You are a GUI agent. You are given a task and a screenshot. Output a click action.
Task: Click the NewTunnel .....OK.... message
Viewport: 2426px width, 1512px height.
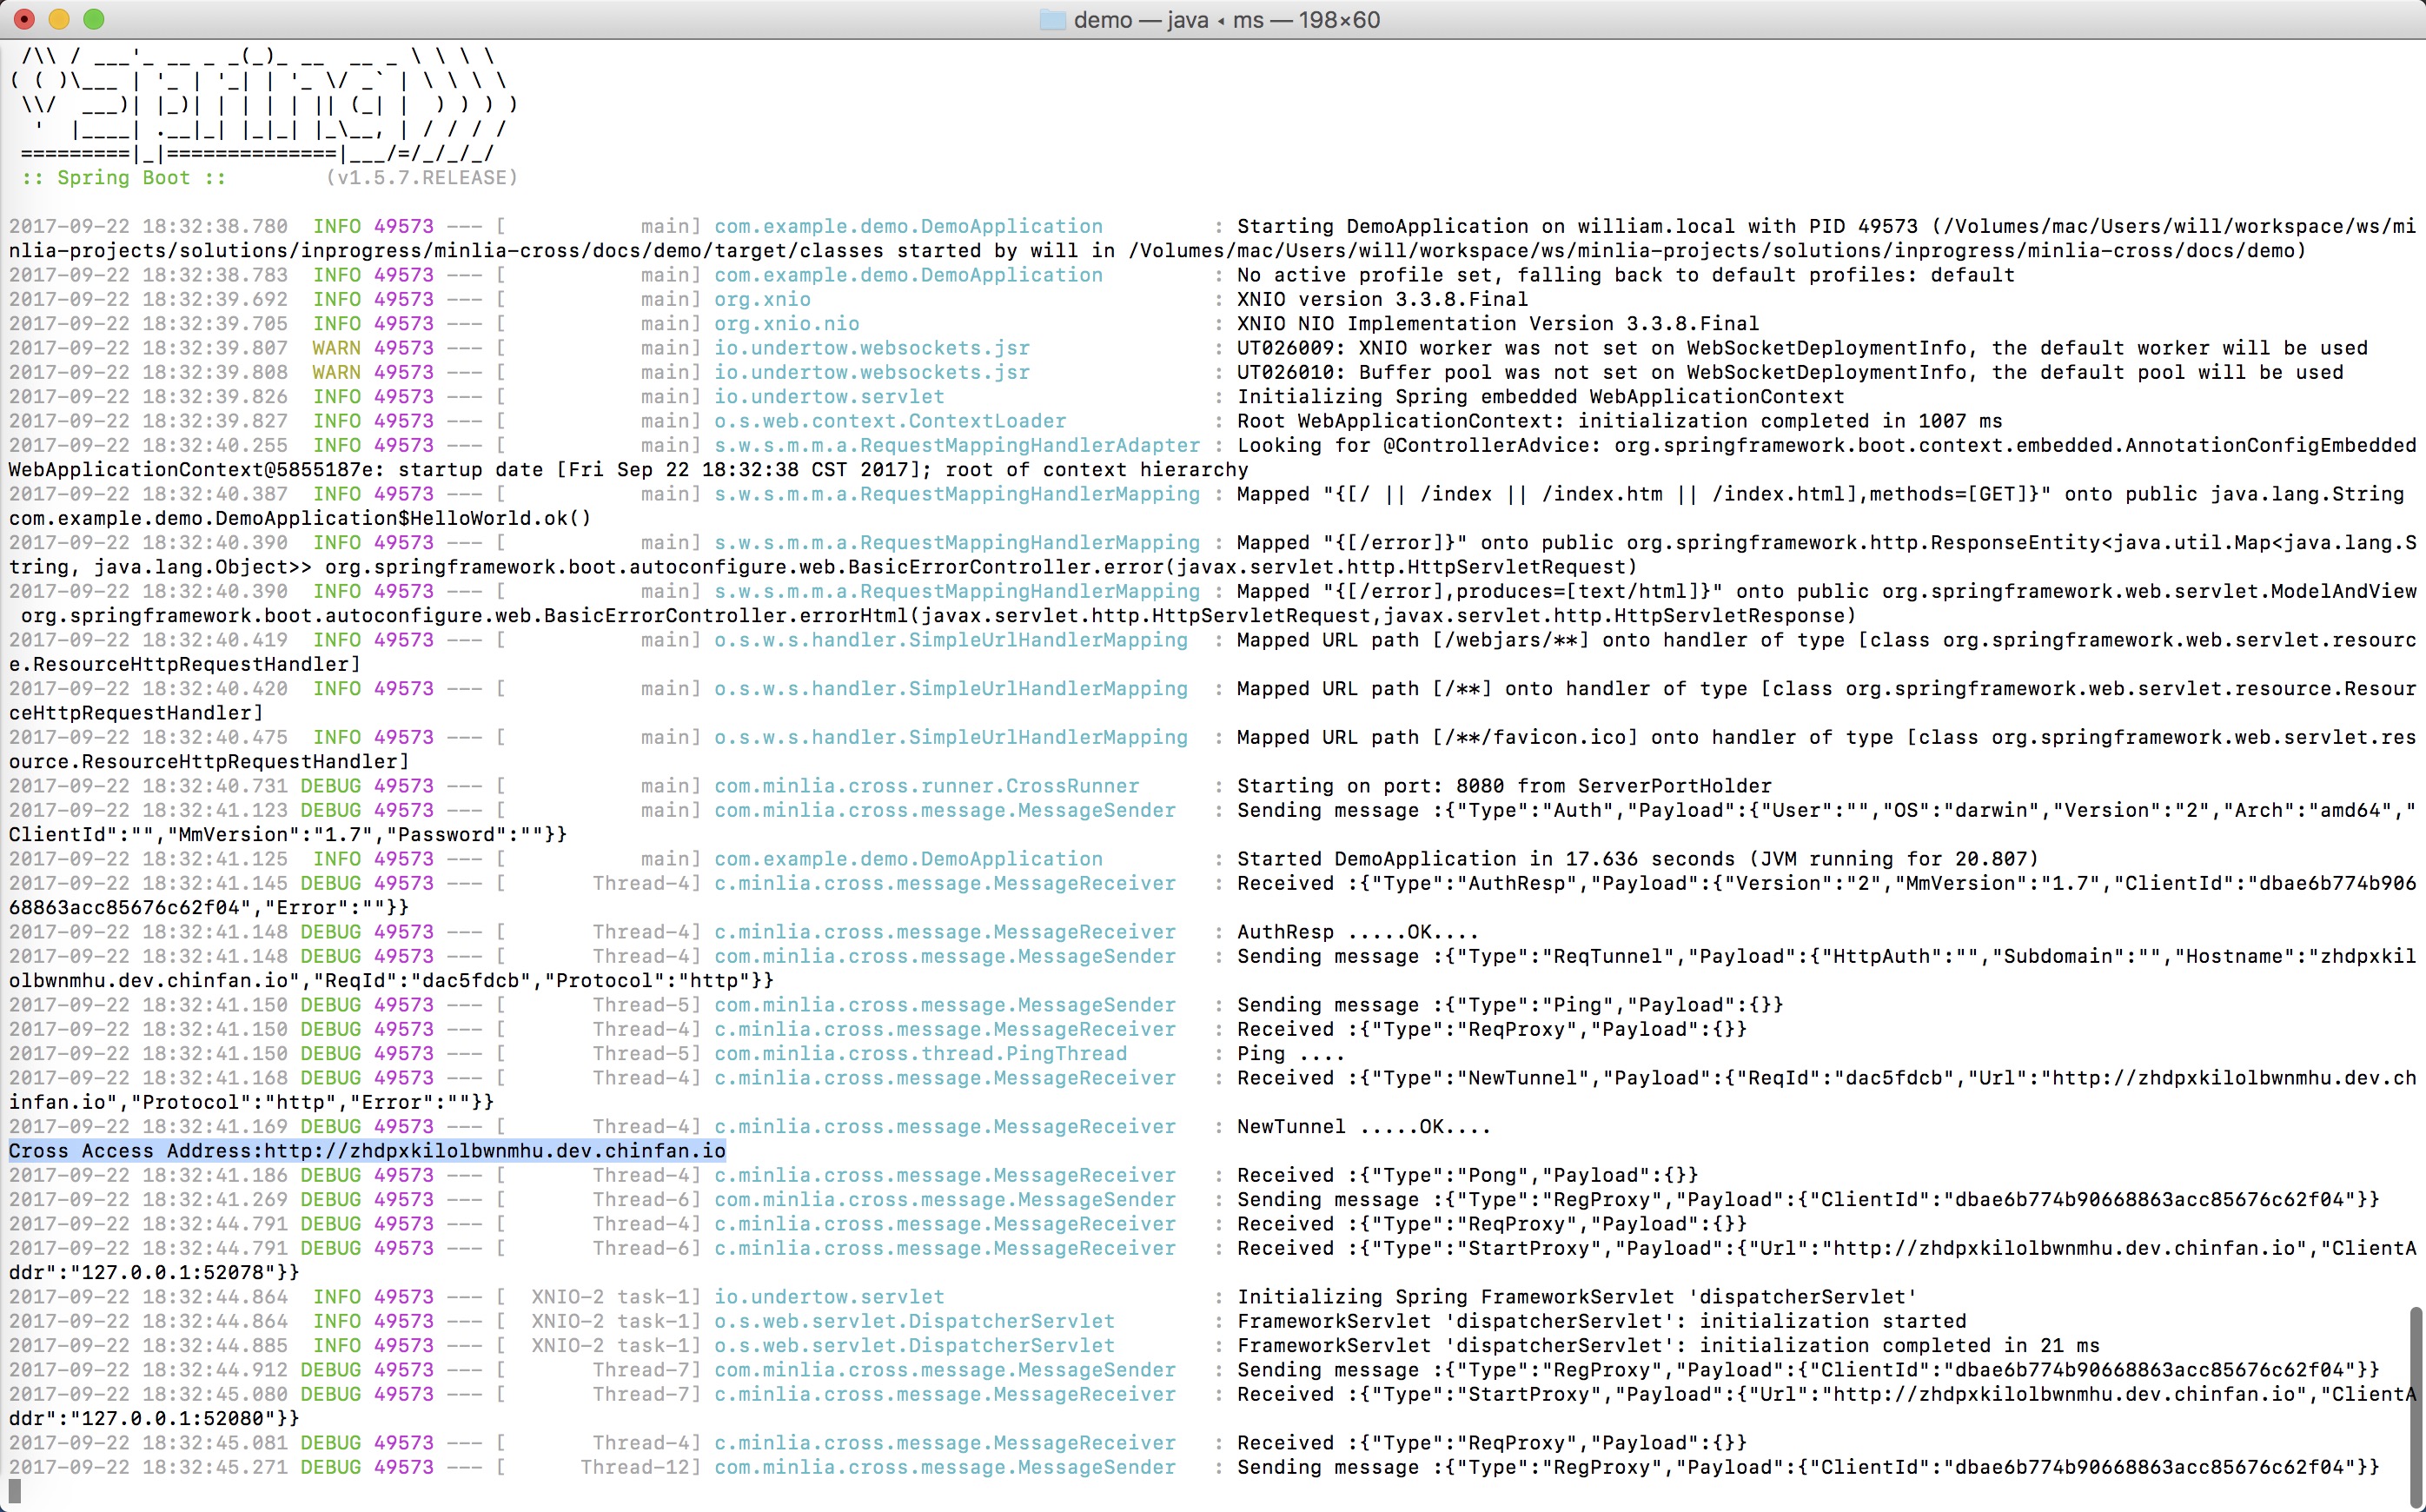[1363, 1127]
